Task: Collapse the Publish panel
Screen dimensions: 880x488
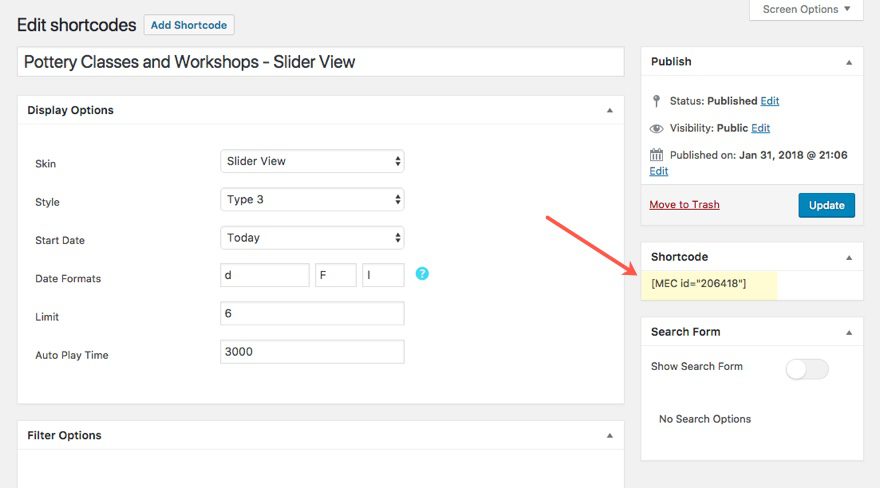Action: 849,62
